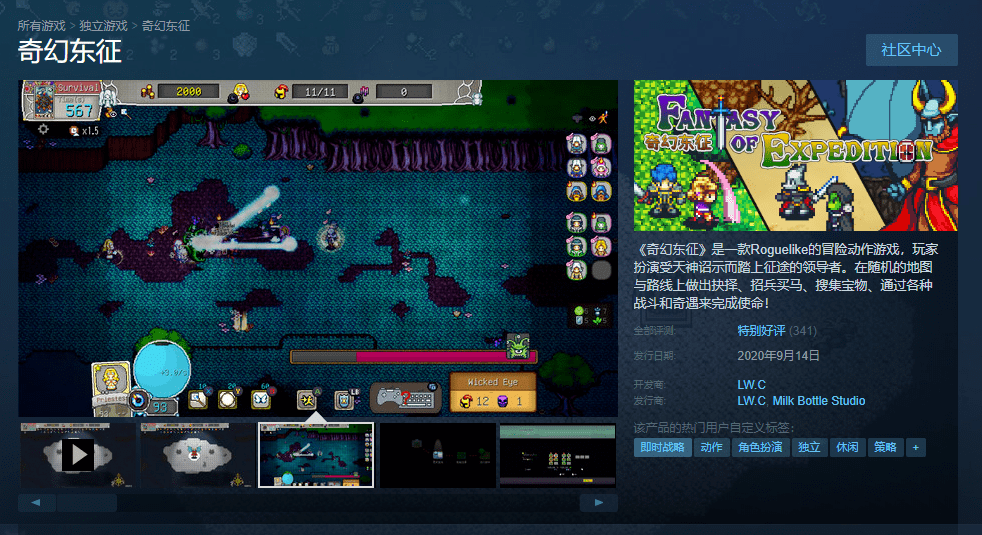982x535 pixels.
Task: Open publisher LW.C link
Action: pos(752,401)
